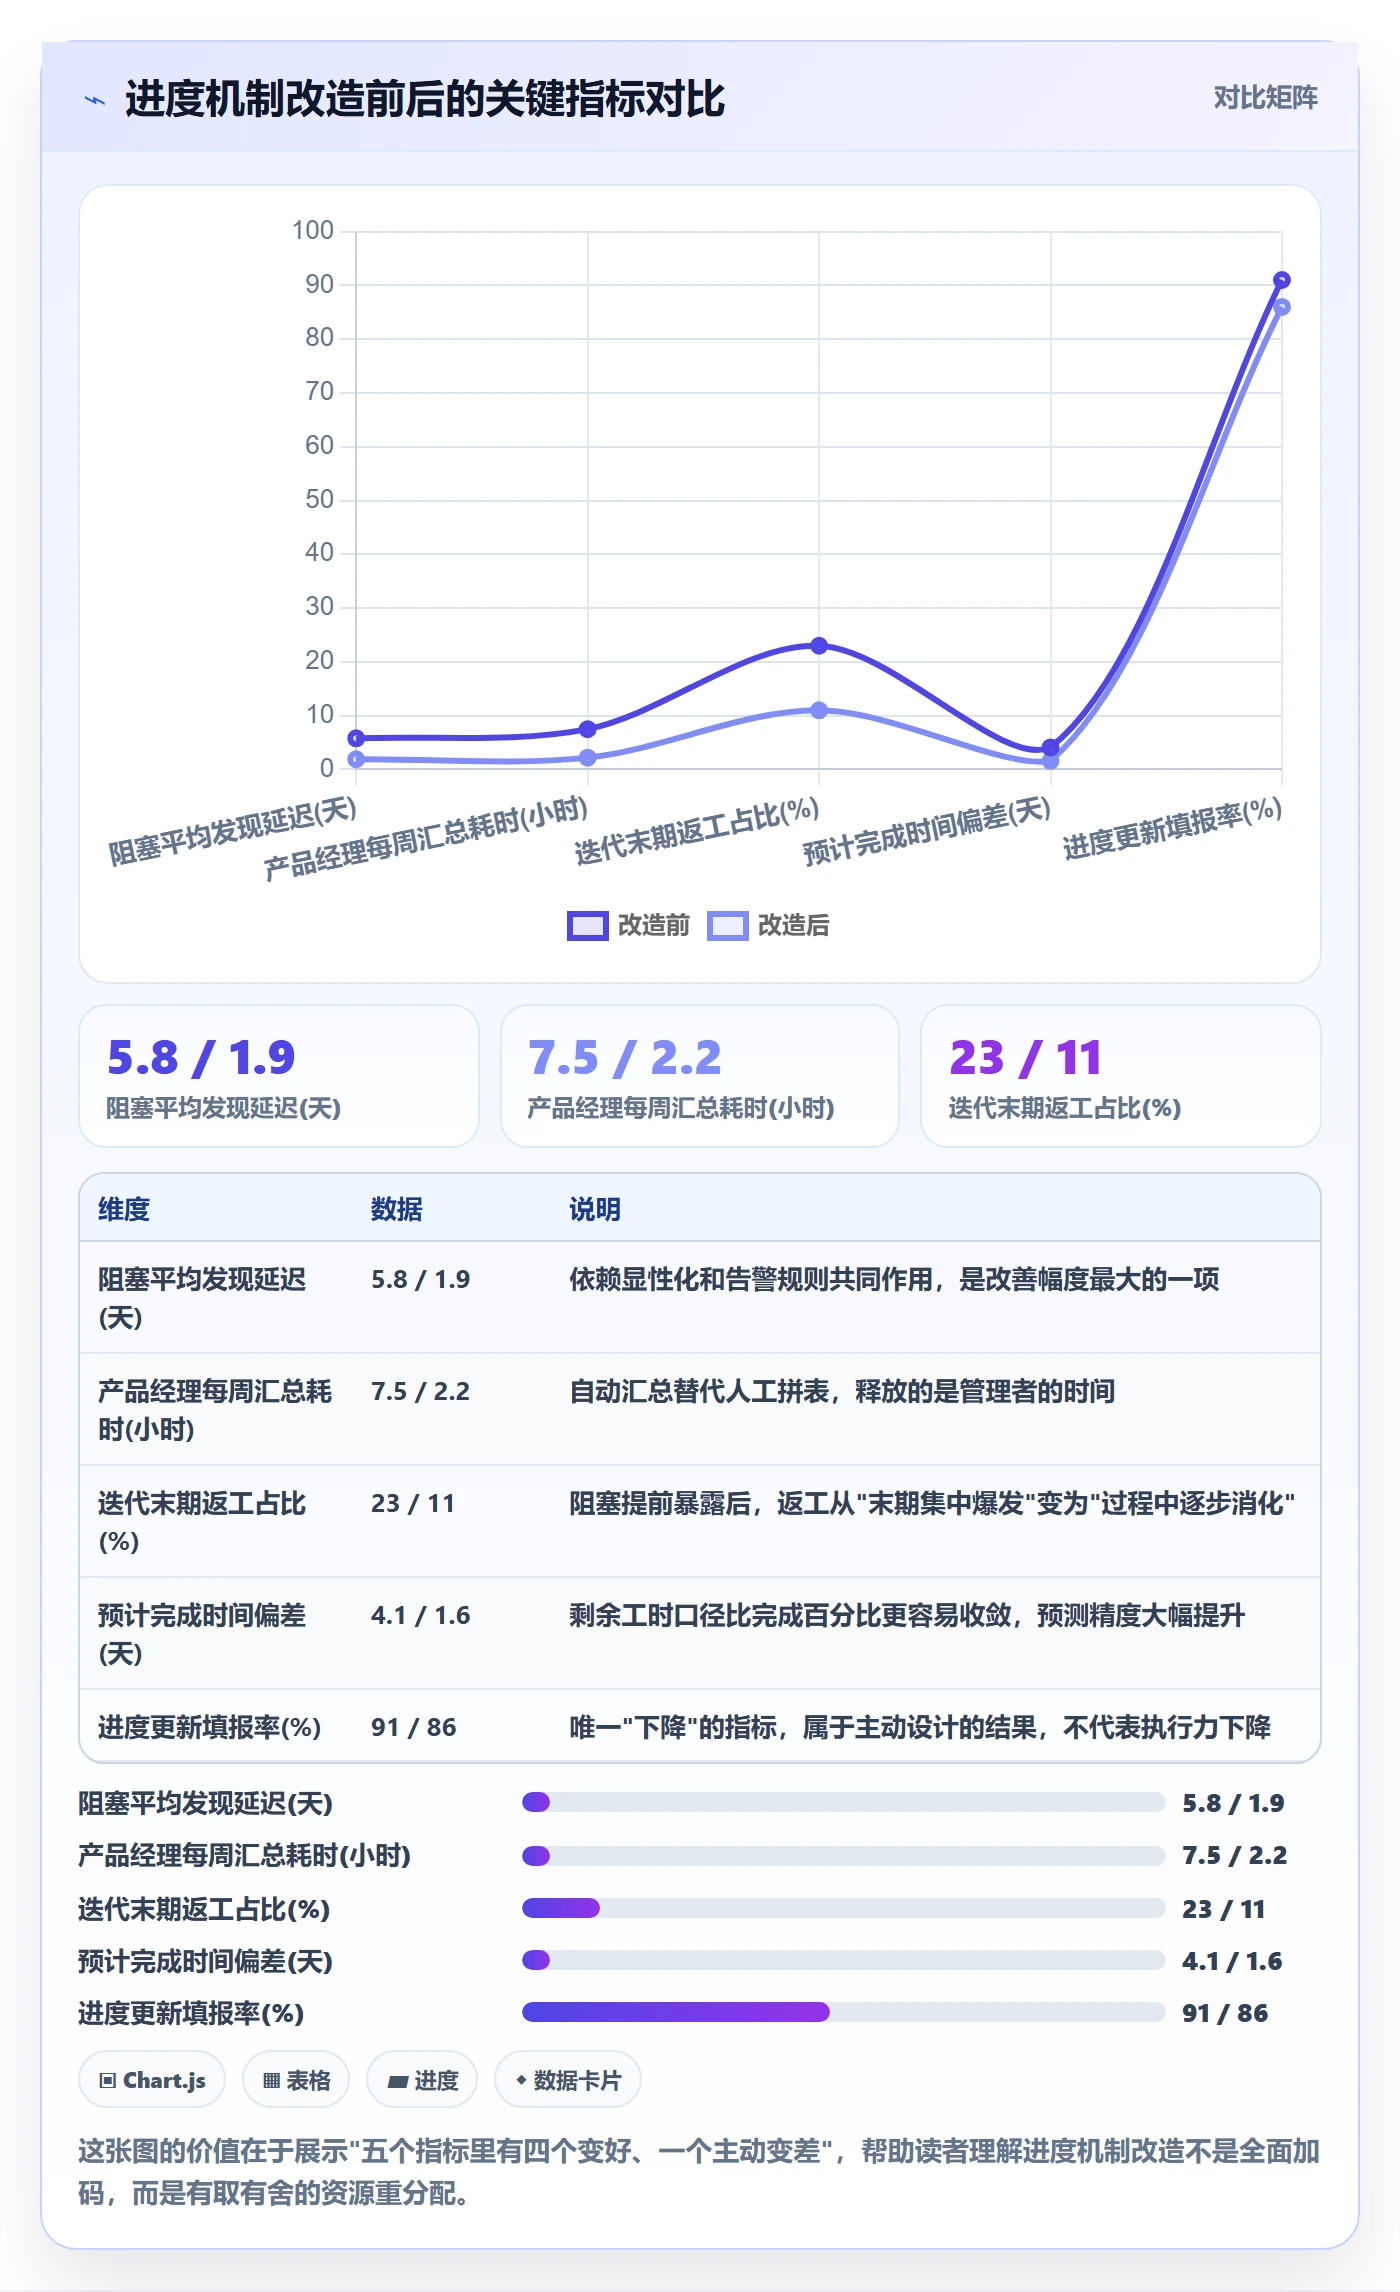1400x2292 pixels.
Task: Click the bar icon in 进度 tag
Action: 398,2082
